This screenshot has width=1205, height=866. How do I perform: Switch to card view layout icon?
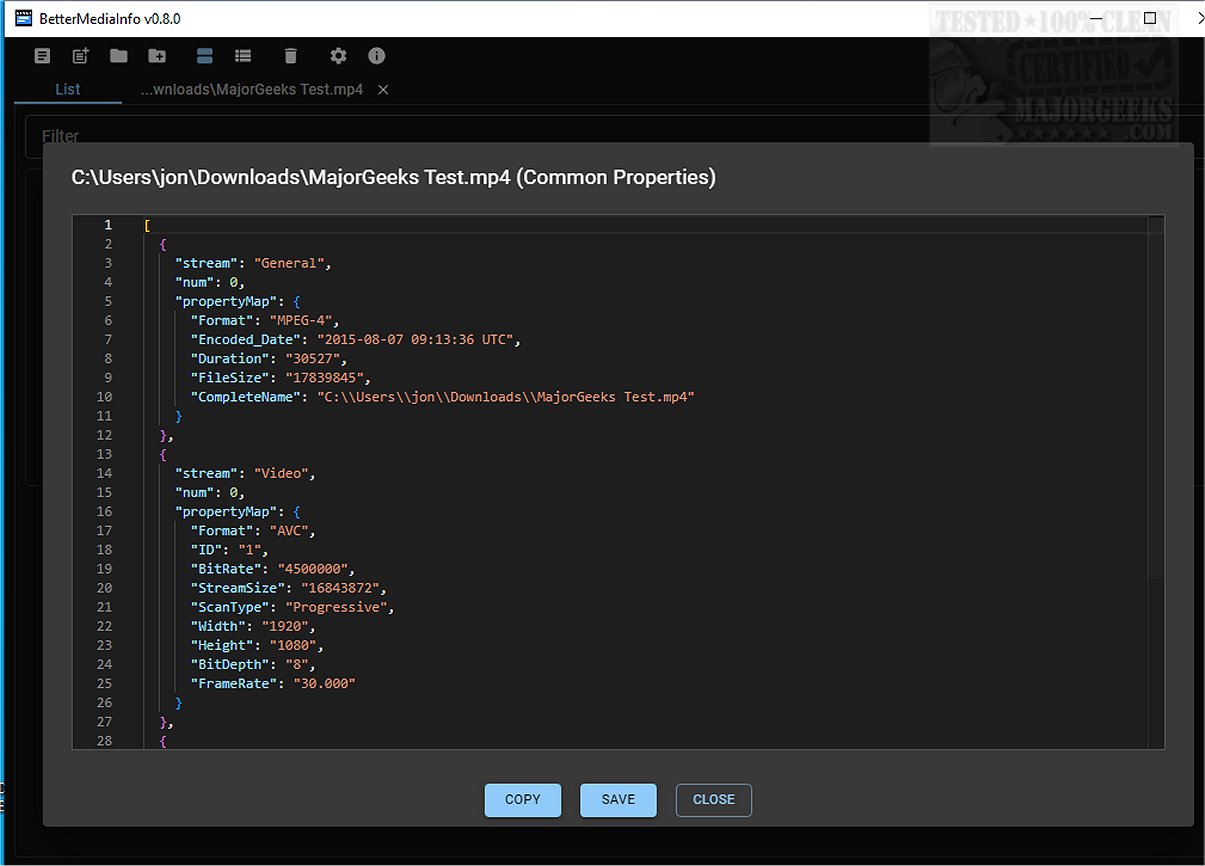click(x=205, y=56)
